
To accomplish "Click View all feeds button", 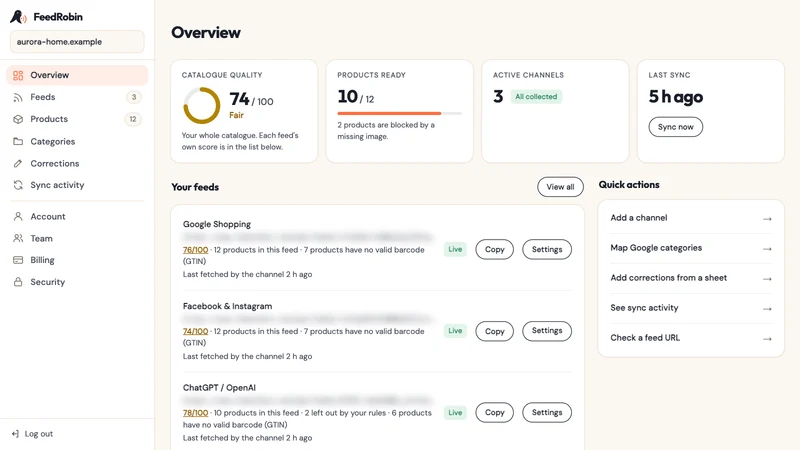I will tap(560, 187).
